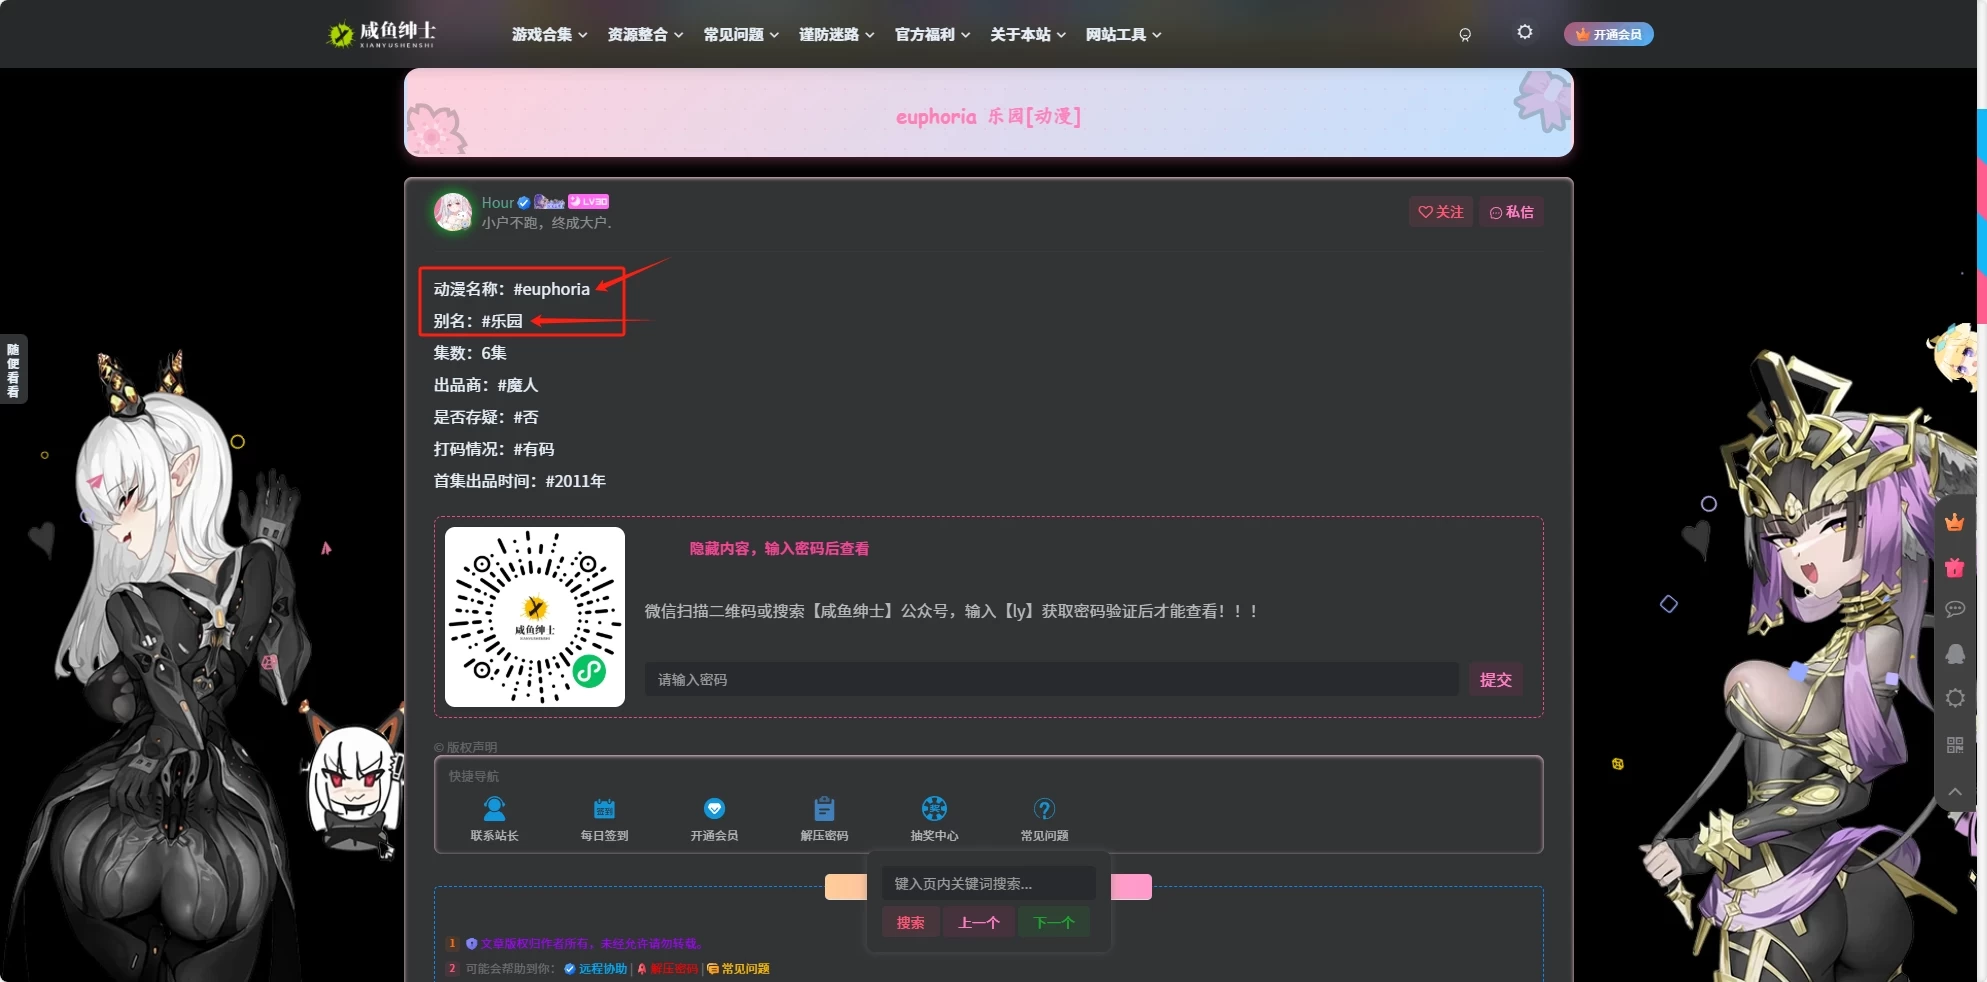Follow the author with 关注 button

(x=1441, y=212)
